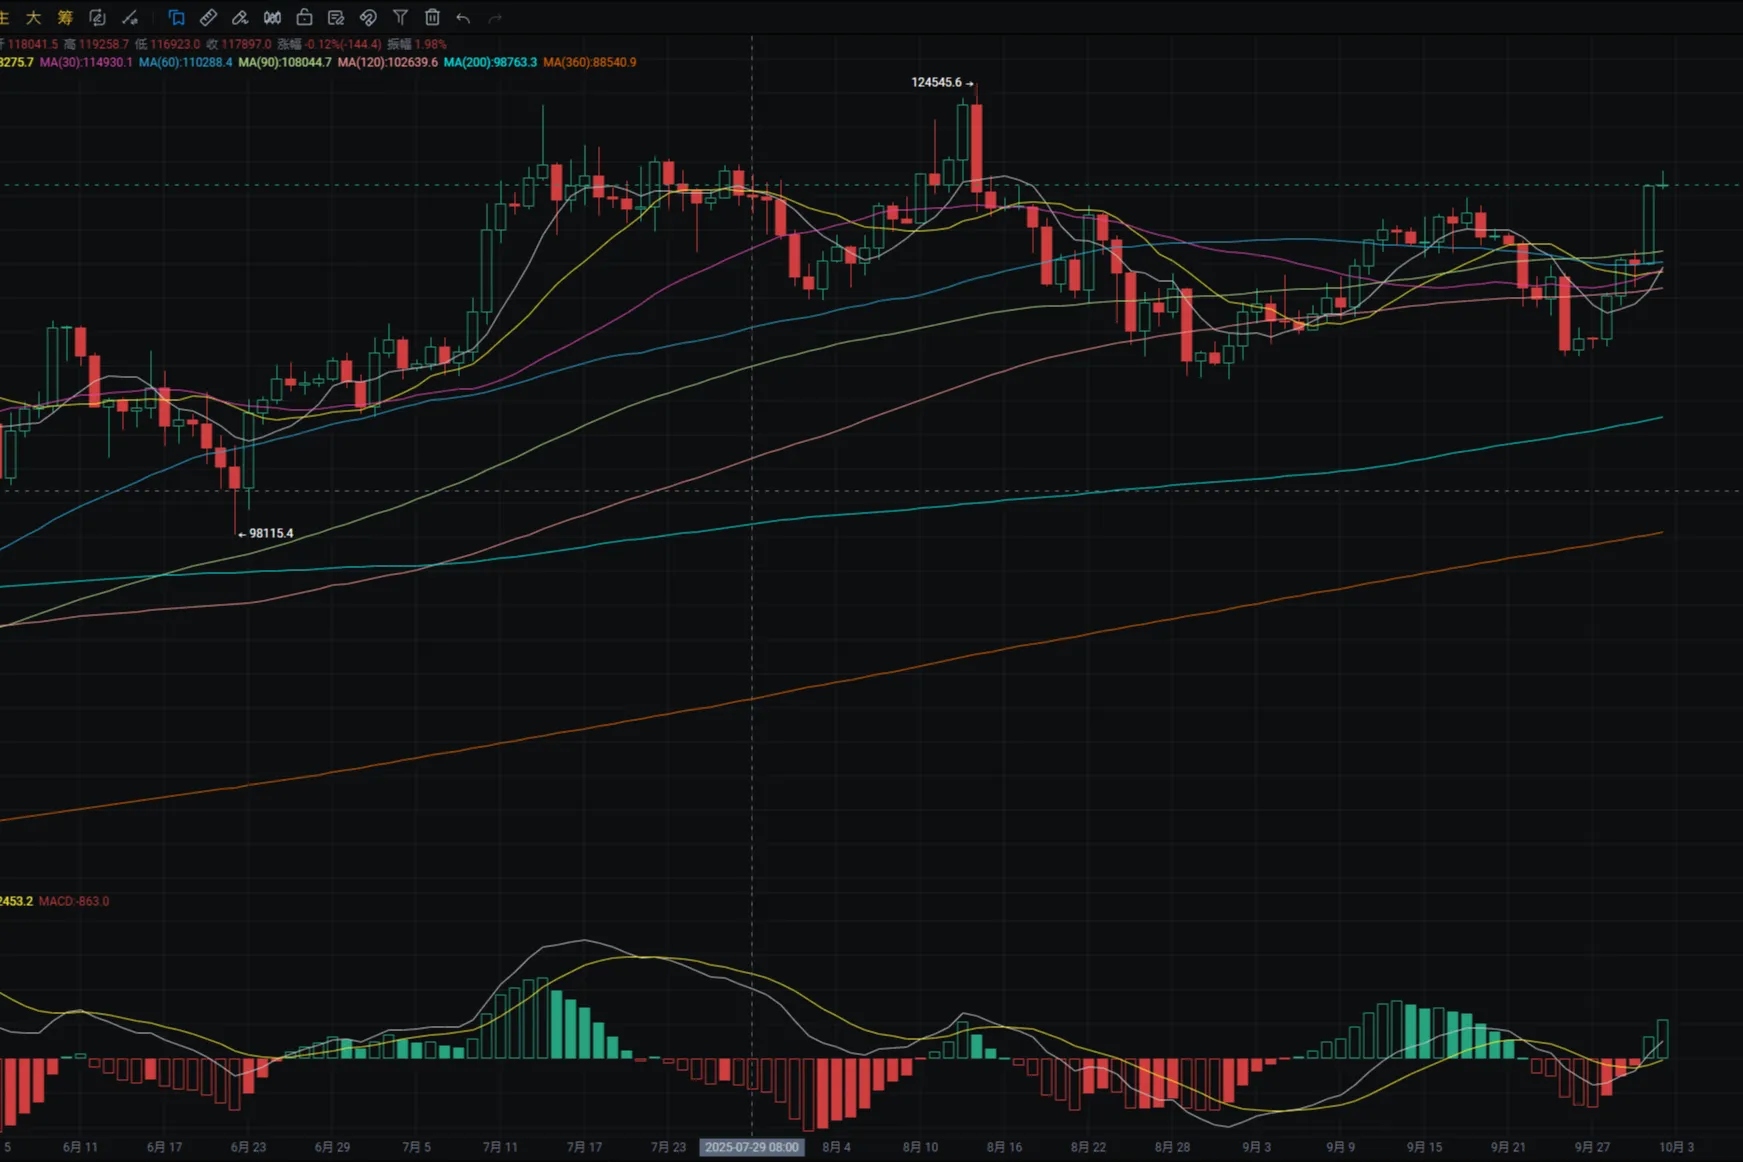
Task: Select the ruler measure tool
Action: [208, 18]
